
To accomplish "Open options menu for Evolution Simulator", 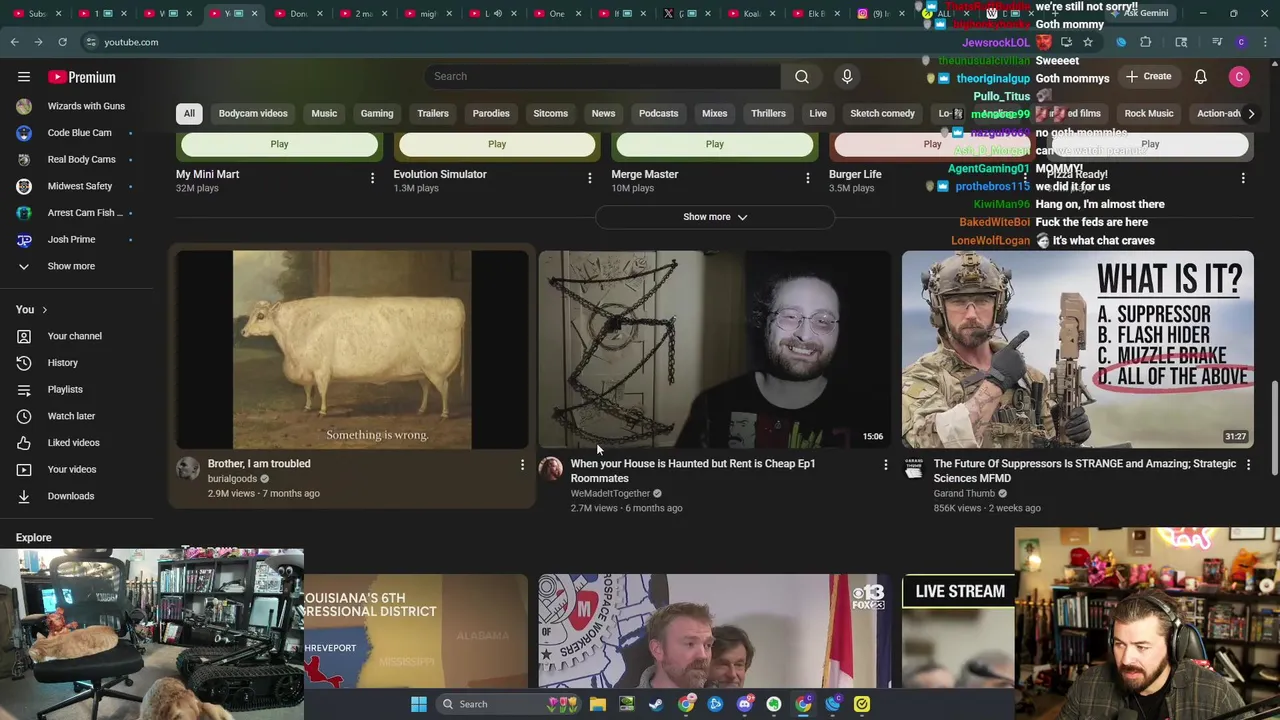I will point(589,178).
